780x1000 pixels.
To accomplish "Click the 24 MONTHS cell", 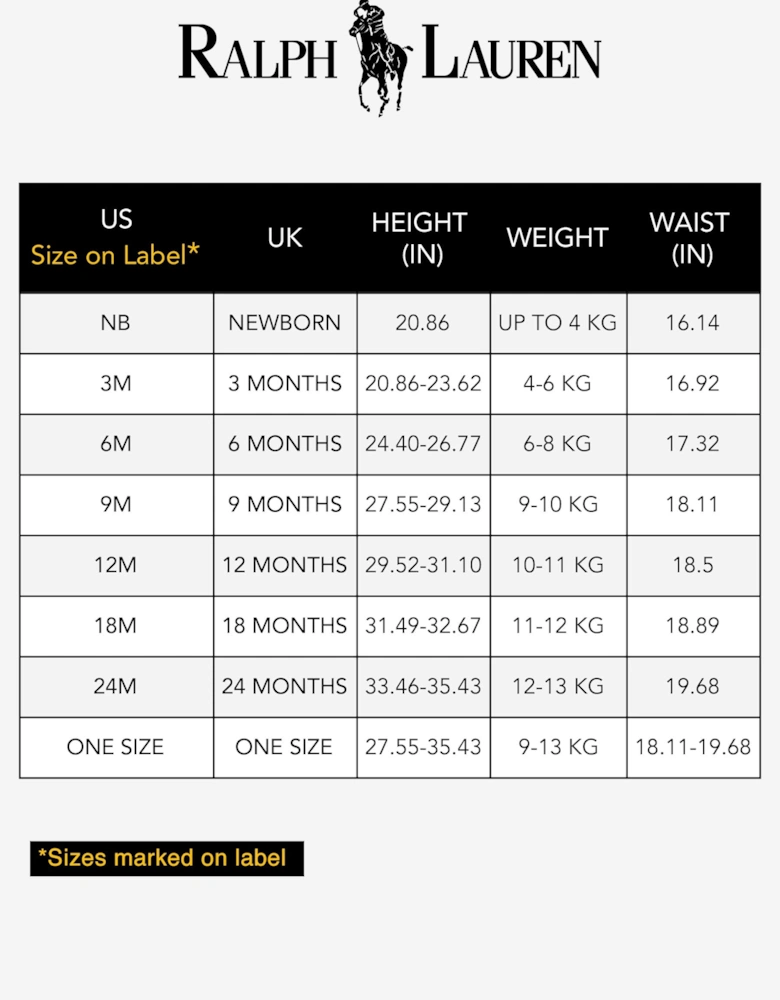I will coord(285,686).
